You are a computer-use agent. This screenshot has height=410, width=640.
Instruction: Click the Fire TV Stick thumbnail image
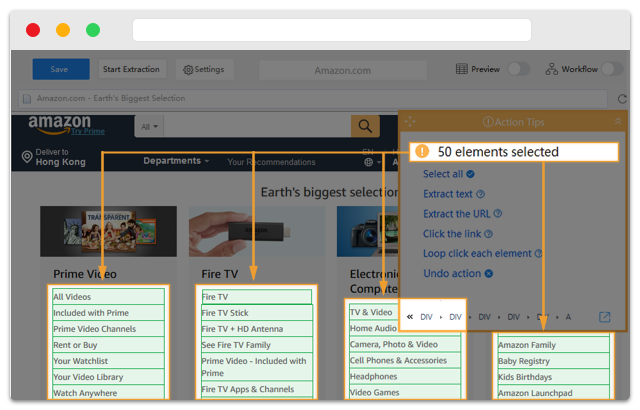tap(257, 231)
